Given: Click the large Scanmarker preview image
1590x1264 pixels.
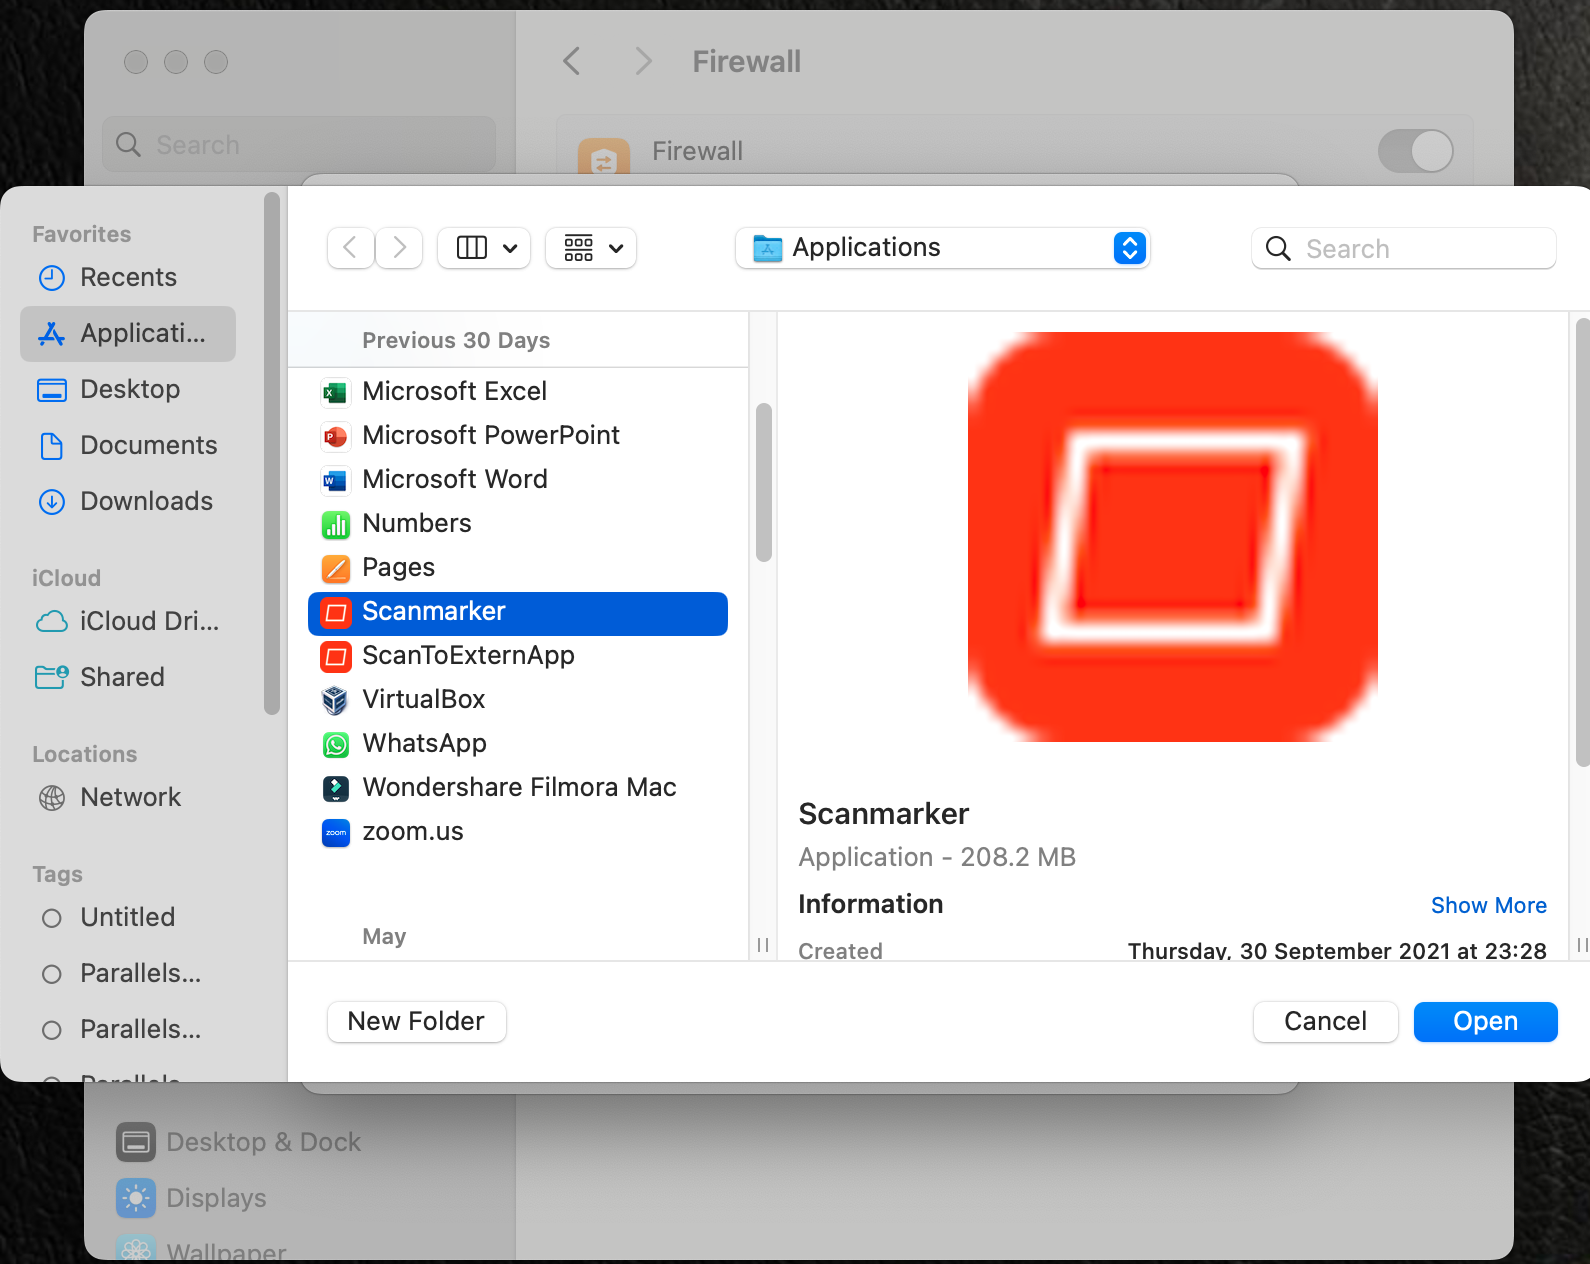Looking at the screenshot, I should 1172,537.
